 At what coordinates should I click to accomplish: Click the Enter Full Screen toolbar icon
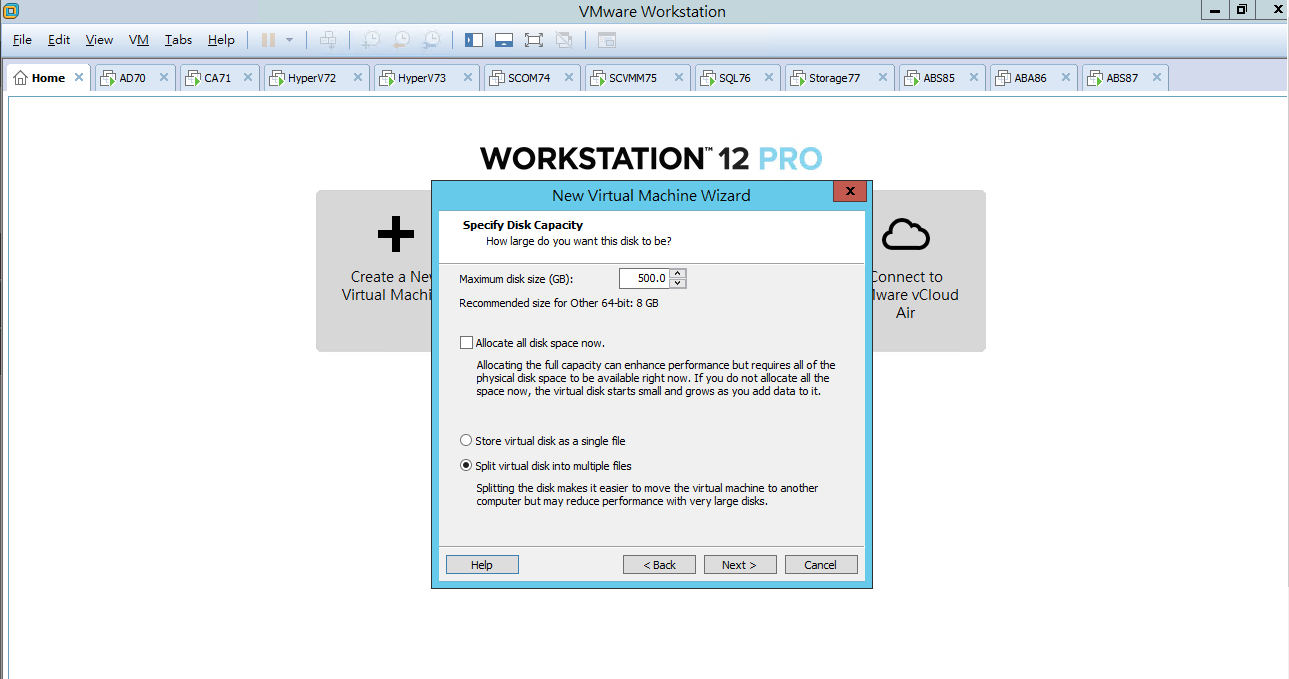pos(534,40)
